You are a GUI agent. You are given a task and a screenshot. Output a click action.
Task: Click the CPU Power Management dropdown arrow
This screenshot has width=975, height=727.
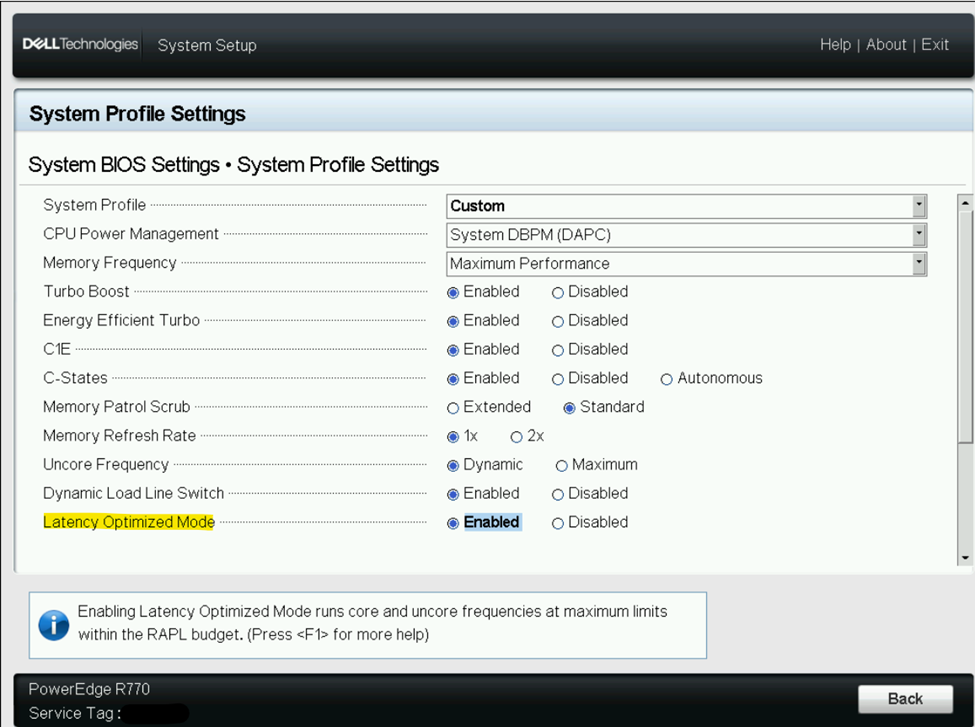click(918, 235)
